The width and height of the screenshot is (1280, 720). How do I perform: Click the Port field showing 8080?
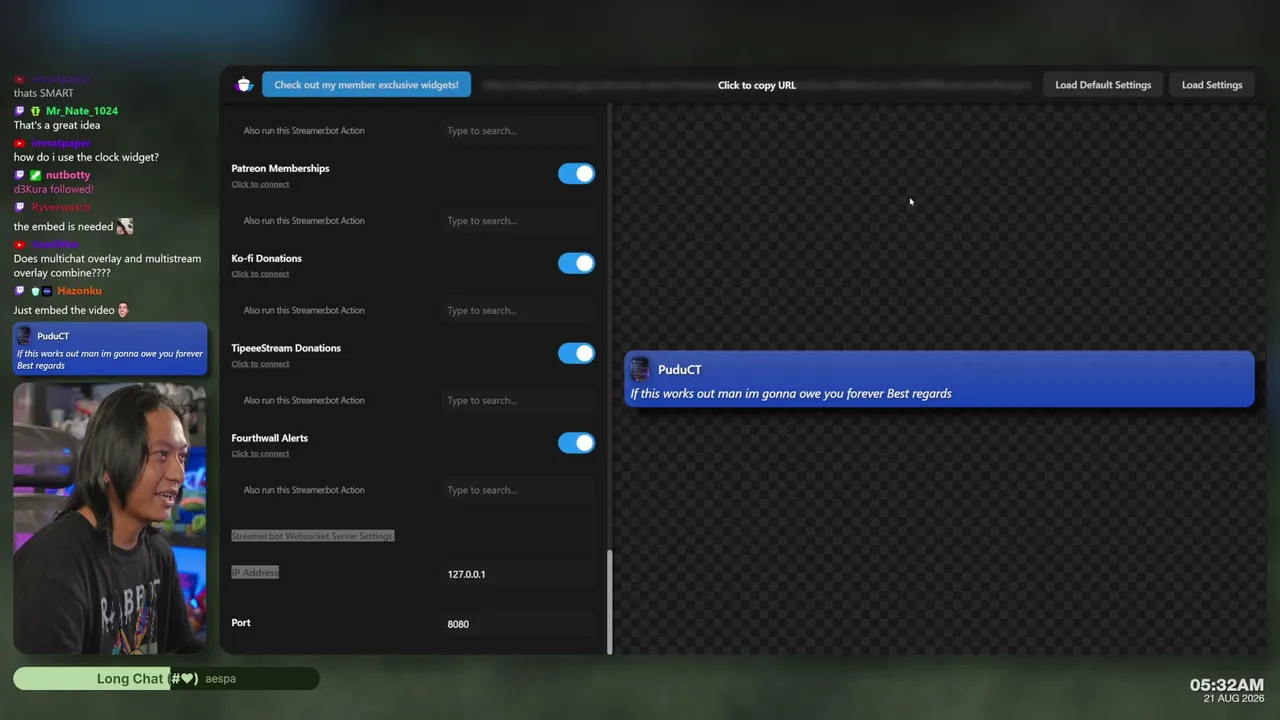pyautogui.click(x=520, y=624)
